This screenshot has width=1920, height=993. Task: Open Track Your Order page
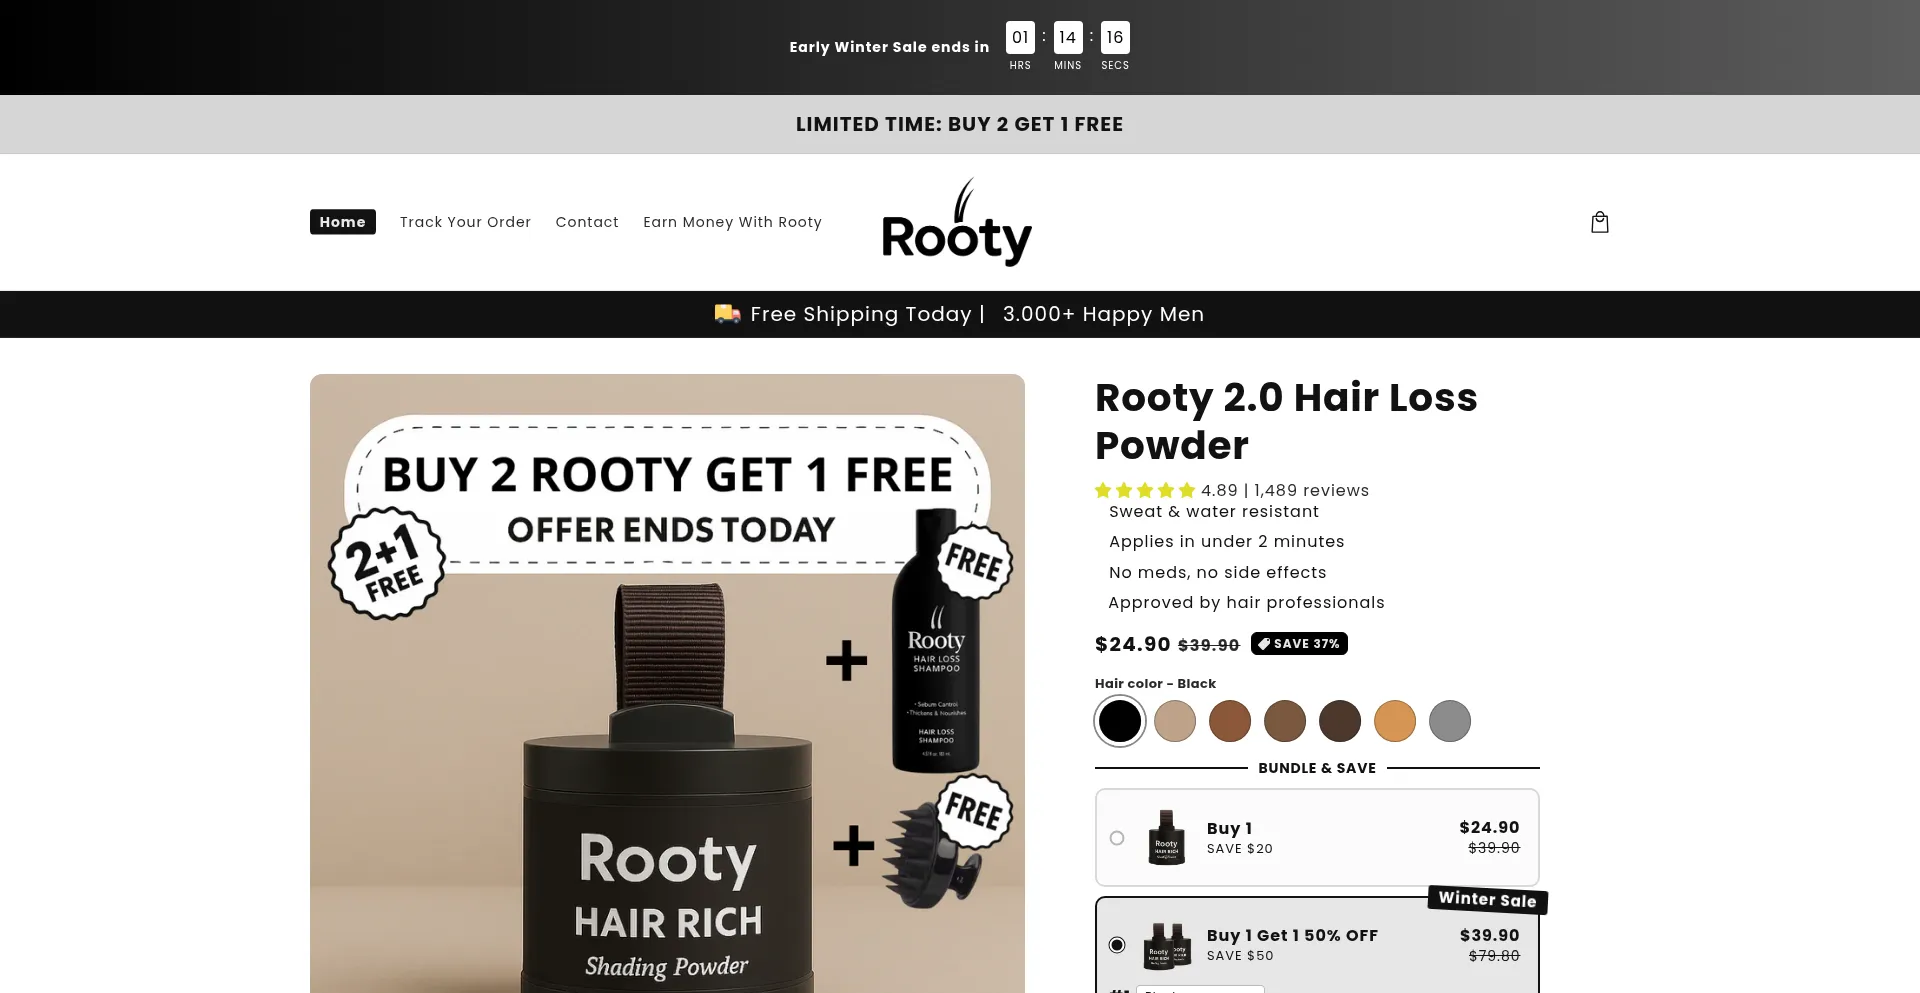[x=465, y=222]
